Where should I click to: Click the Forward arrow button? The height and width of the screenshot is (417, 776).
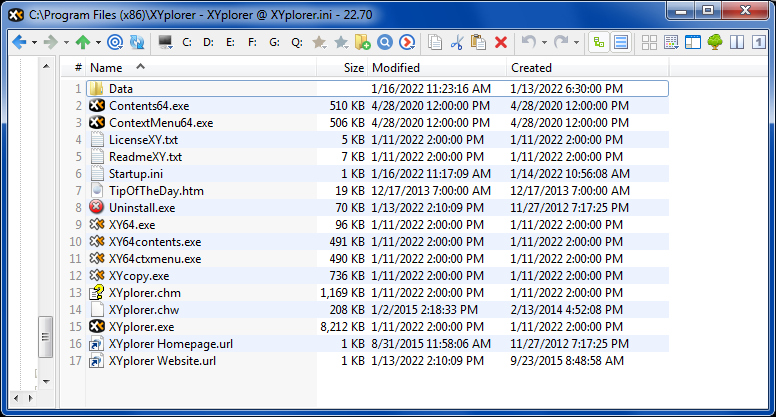coord(50,43)
